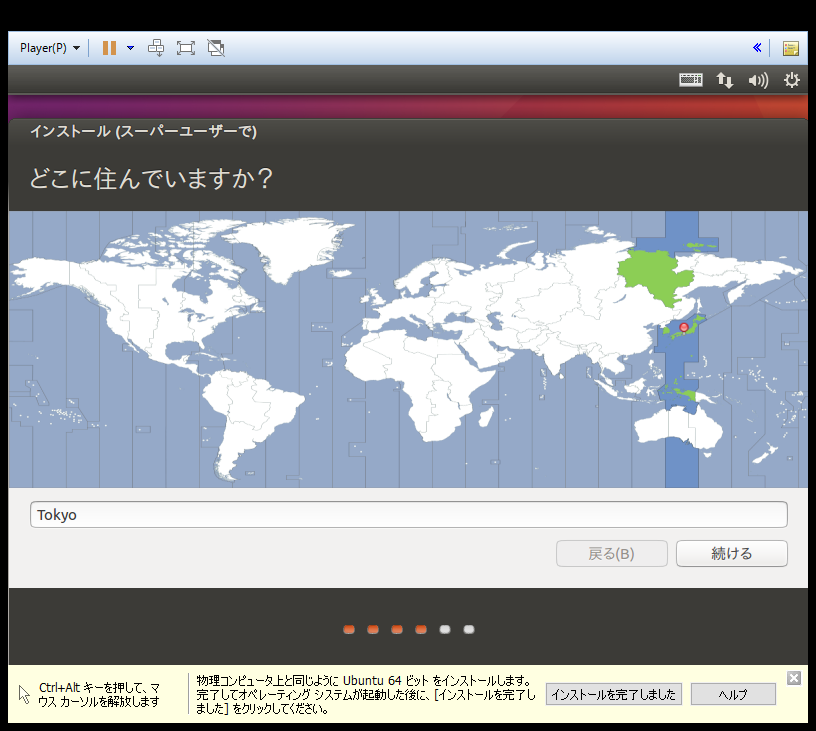Open the notes icon in toolbar

(791, 48)
